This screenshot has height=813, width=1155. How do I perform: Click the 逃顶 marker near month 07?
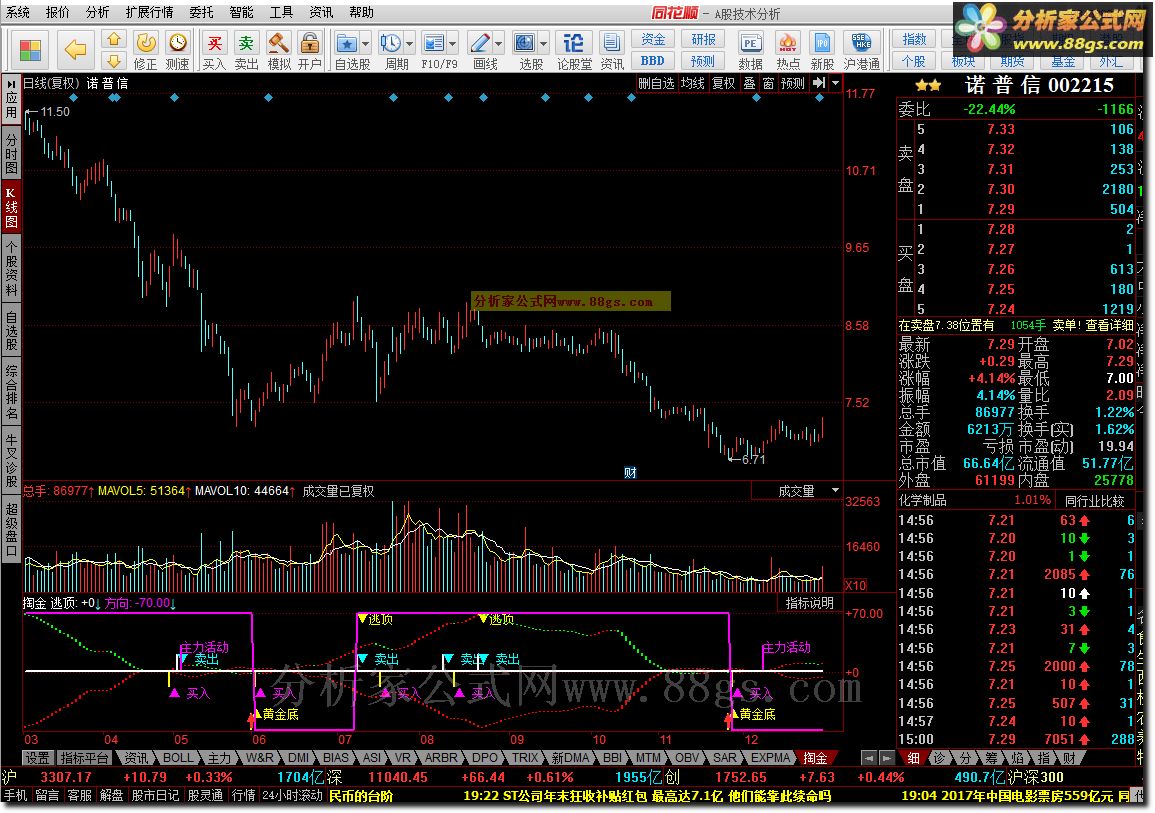374,619
